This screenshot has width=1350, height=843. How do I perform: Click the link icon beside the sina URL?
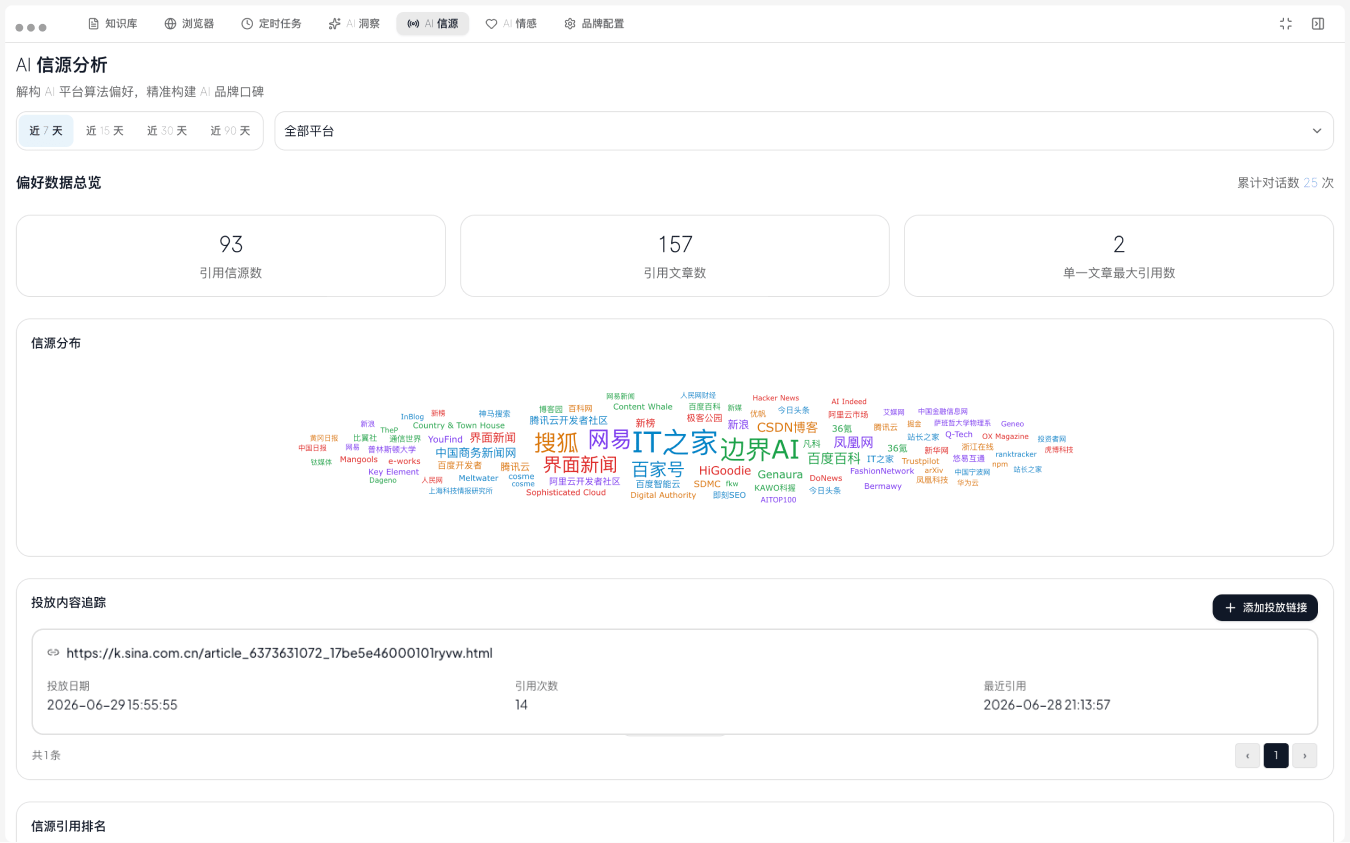point(53,653)
